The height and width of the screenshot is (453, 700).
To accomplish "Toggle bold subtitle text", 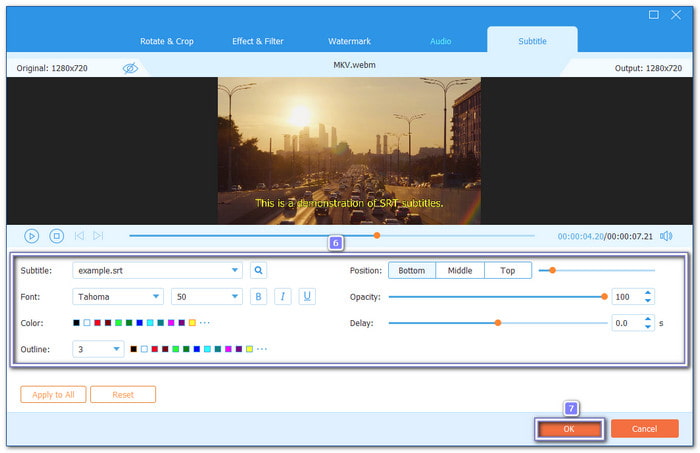I will tap(258, 296).
